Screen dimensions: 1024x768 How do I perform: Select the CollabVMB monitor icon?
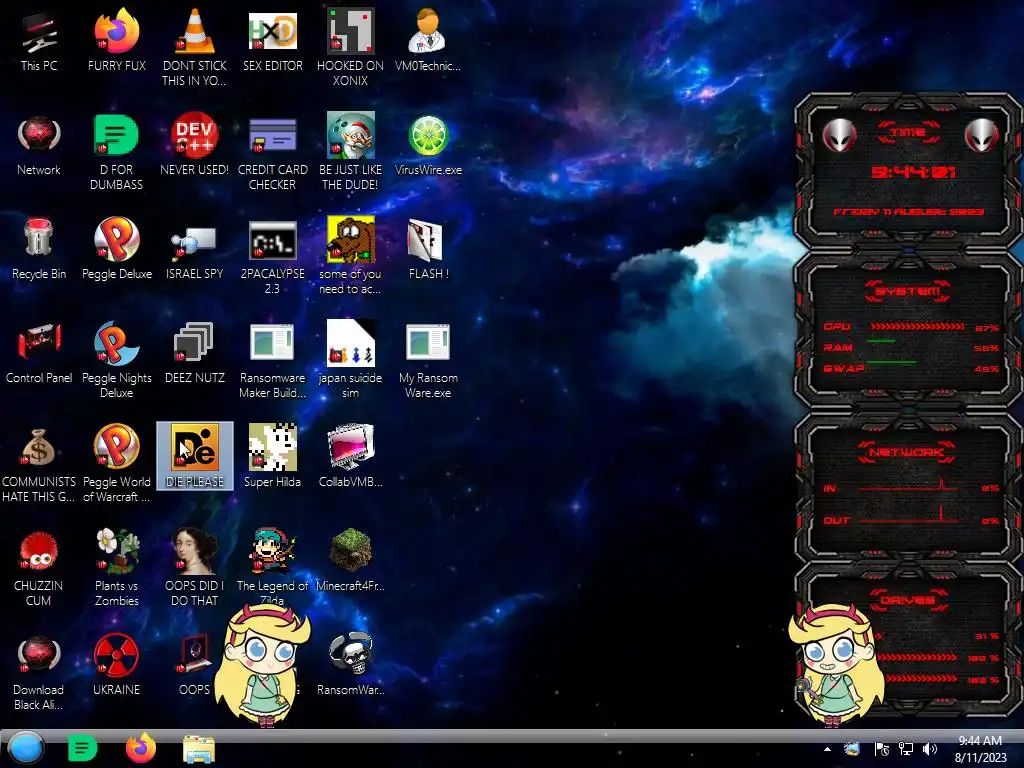[x=350, y=456]
